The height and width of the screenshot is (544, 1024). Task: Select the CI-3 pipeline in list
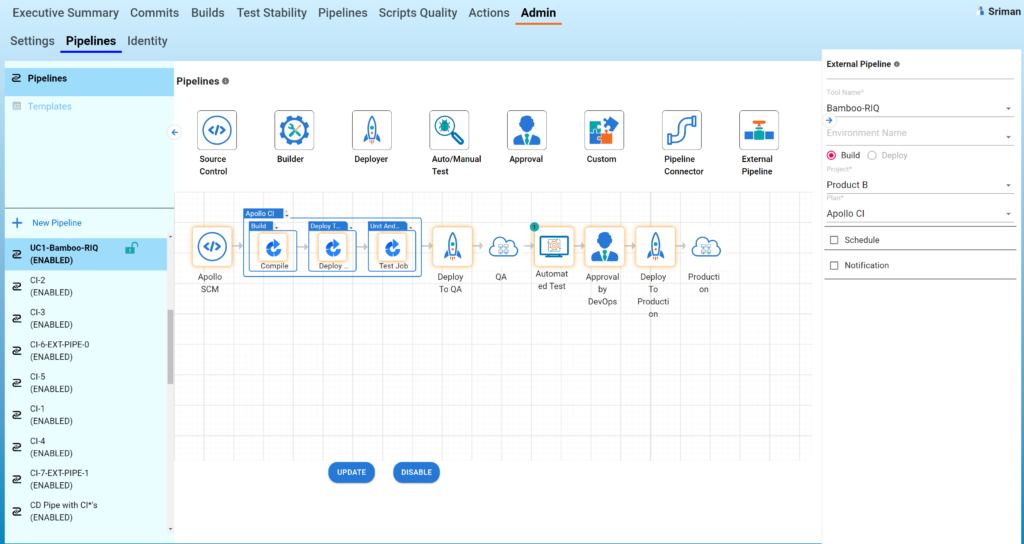86,319
